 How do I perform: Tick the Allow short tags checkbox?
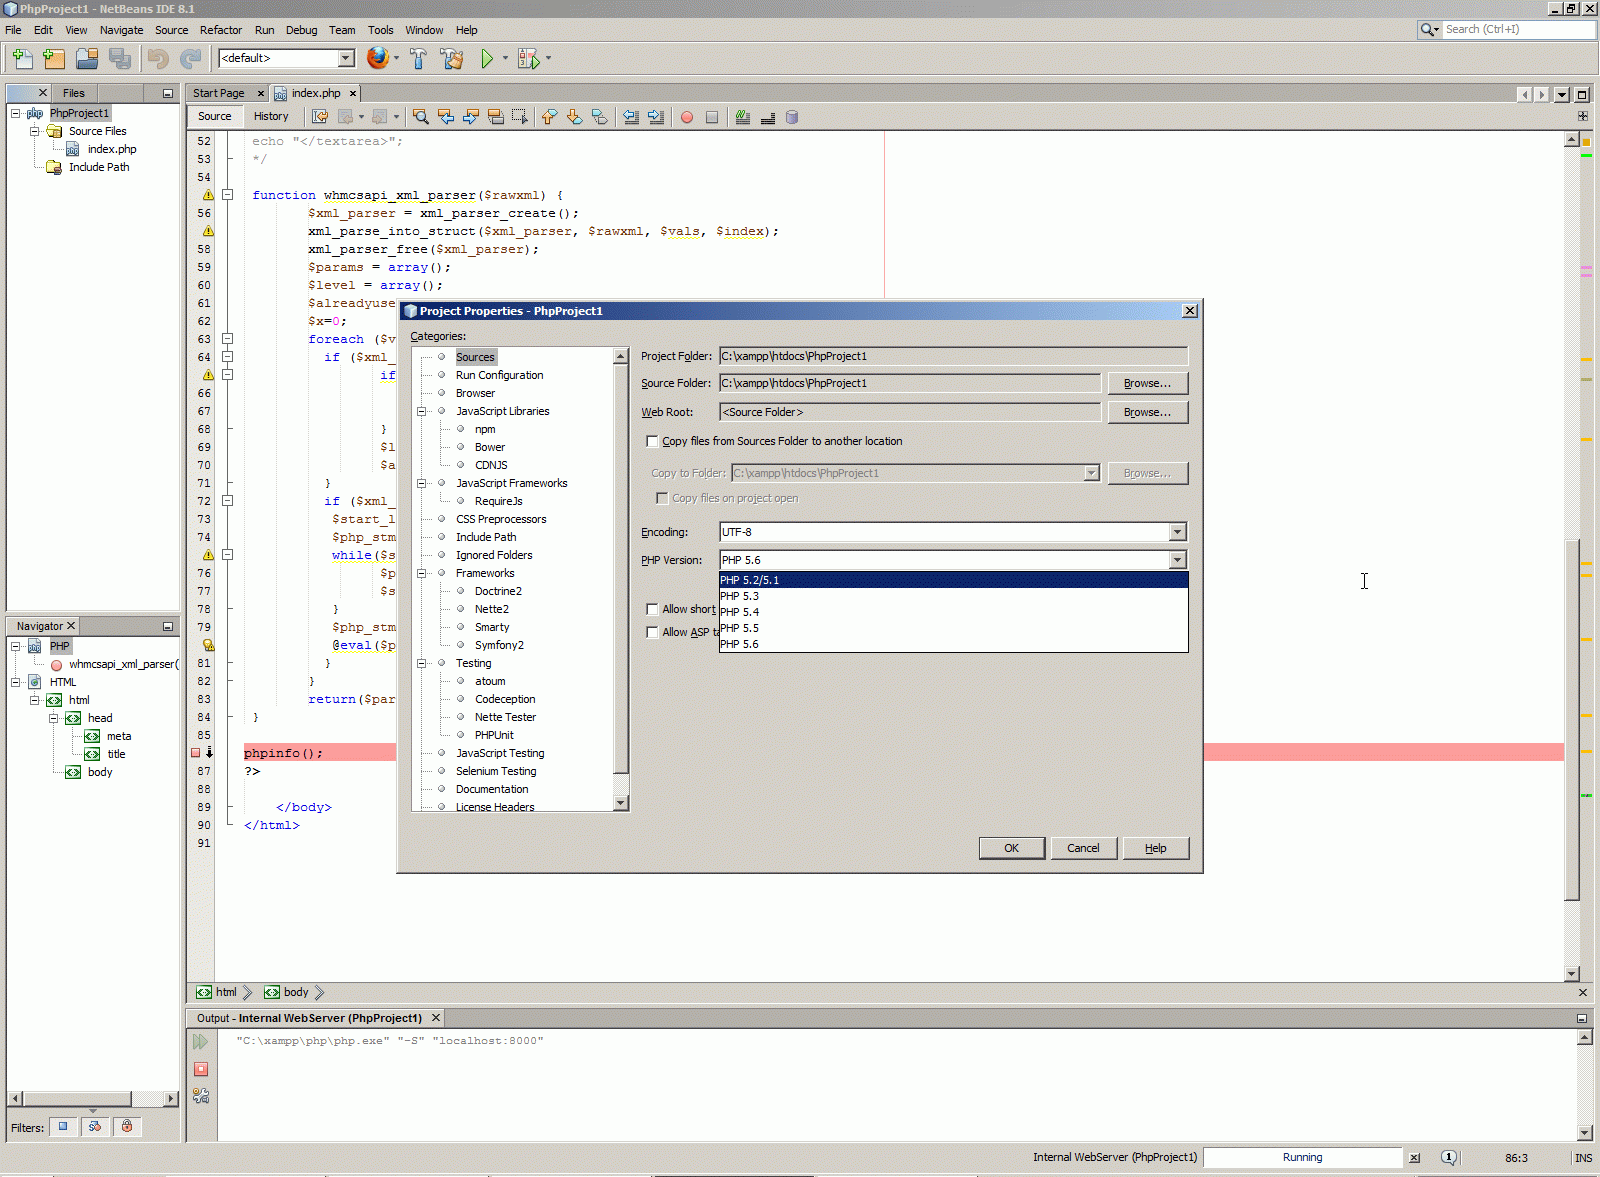point(652,609)
